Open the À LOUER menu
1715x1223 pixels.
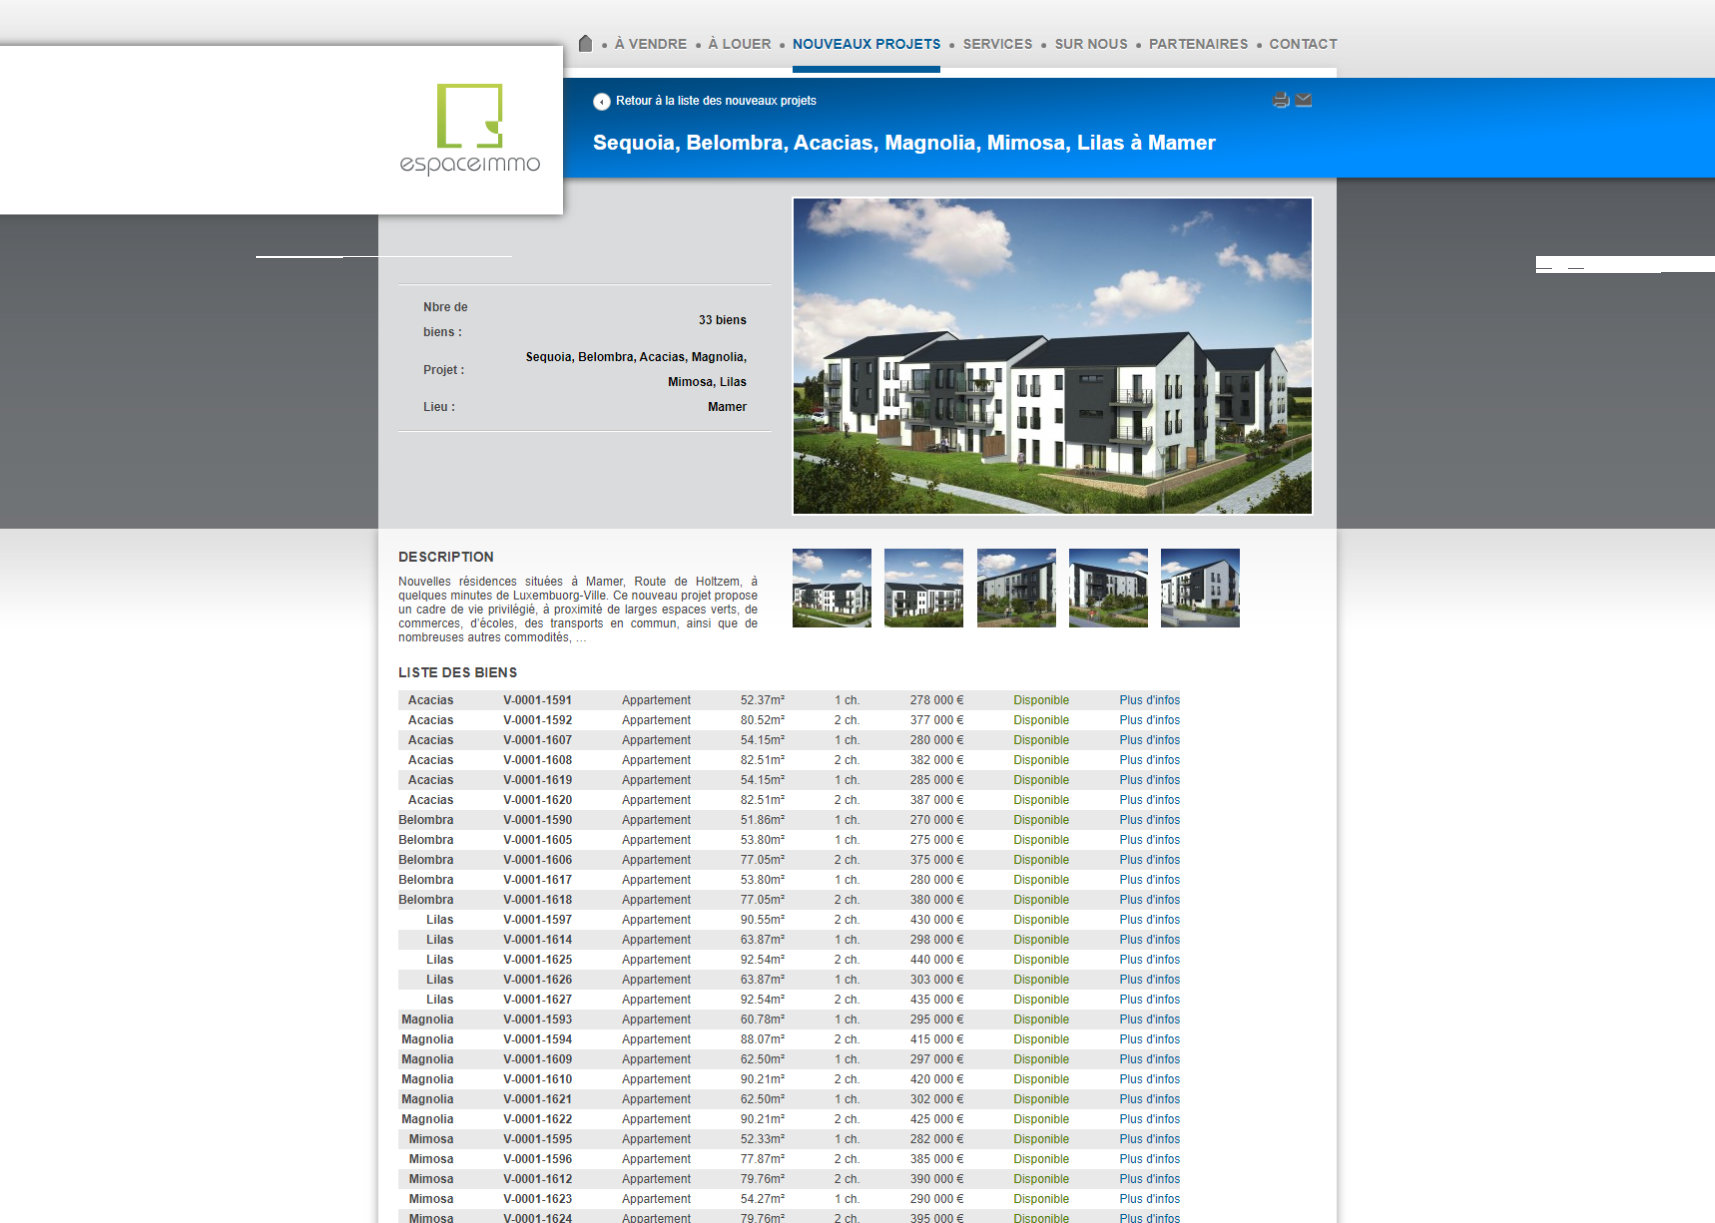point(739,44)
